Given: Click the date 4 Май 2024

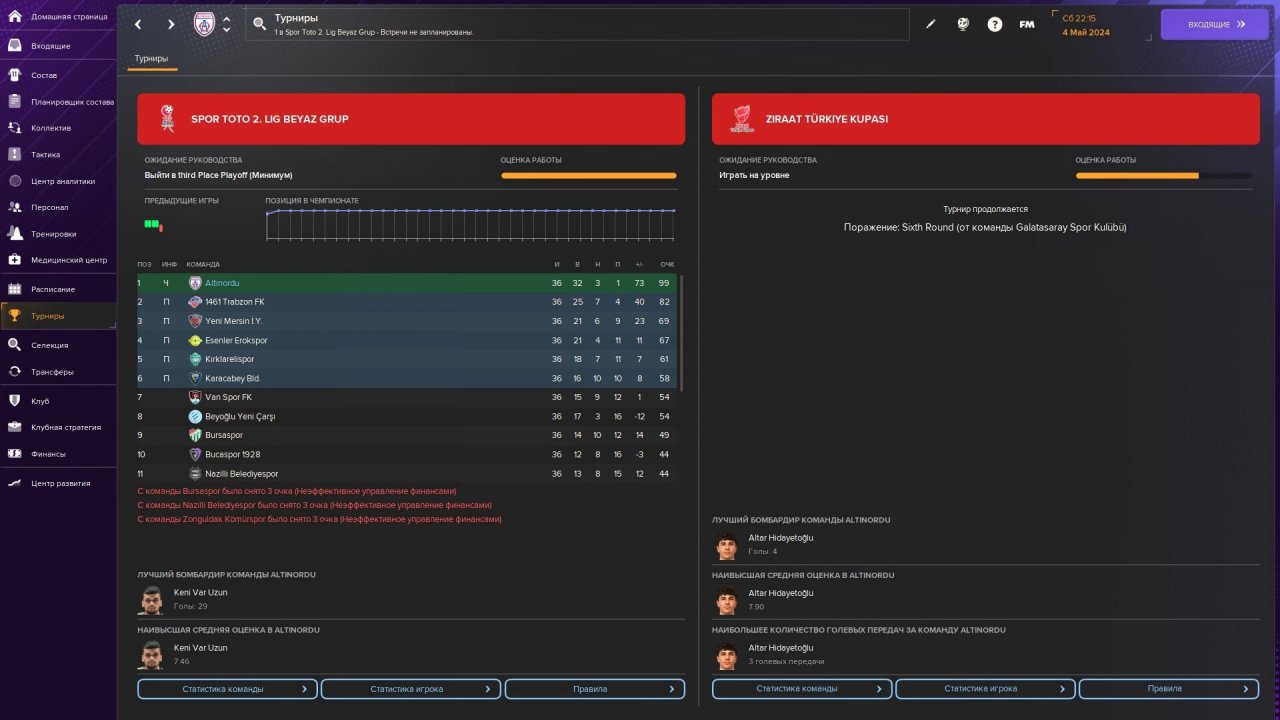Looking at the screenshot, I should (1086, 32).
